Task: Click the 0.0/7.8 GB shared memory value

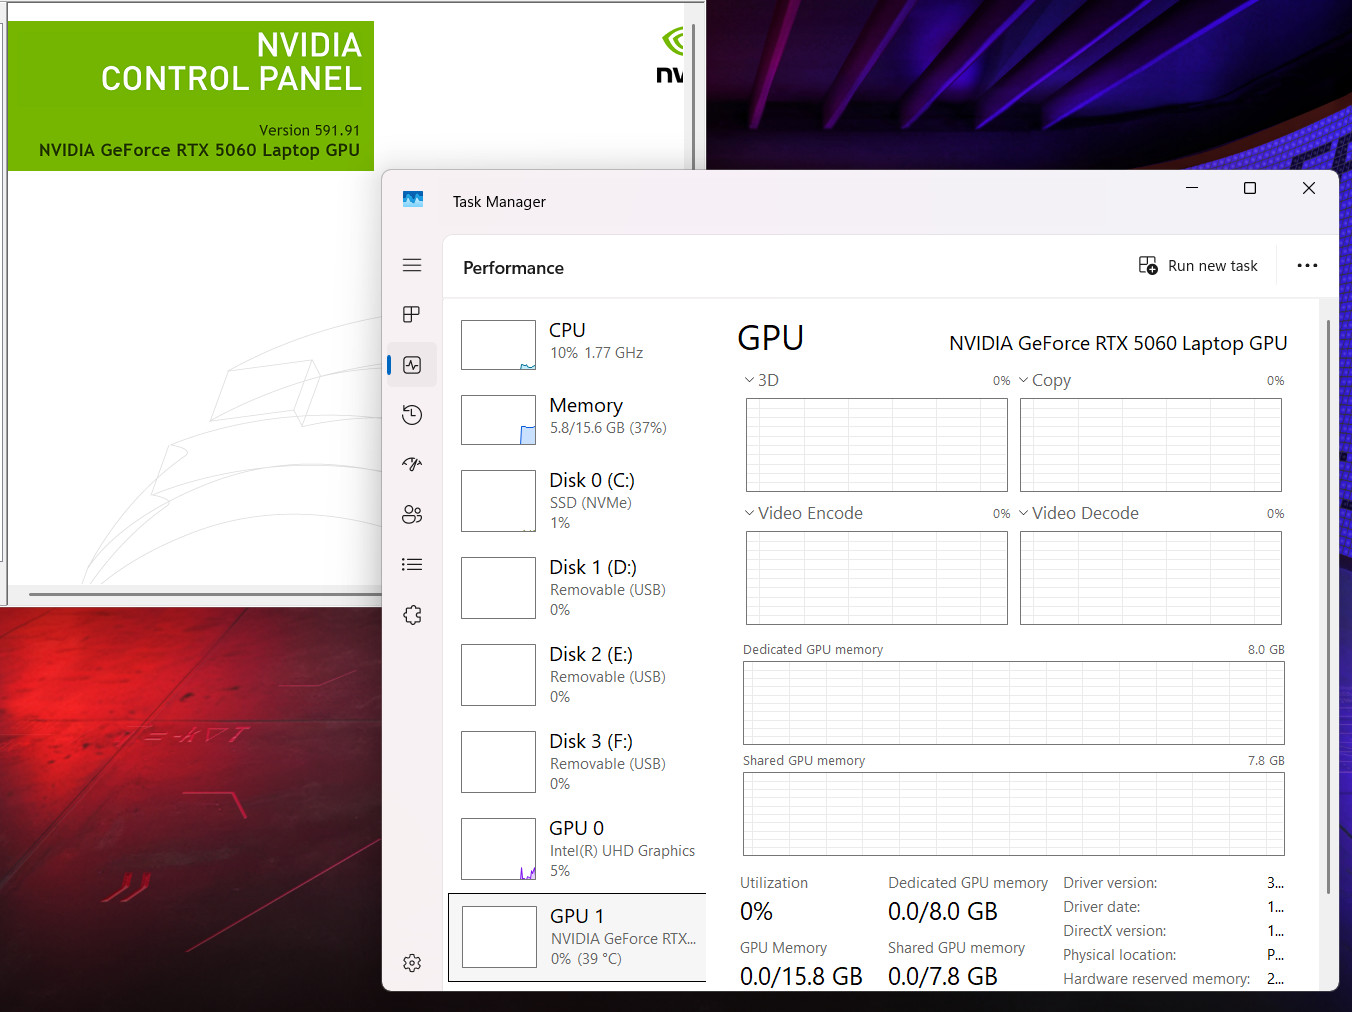Action: 943,977
